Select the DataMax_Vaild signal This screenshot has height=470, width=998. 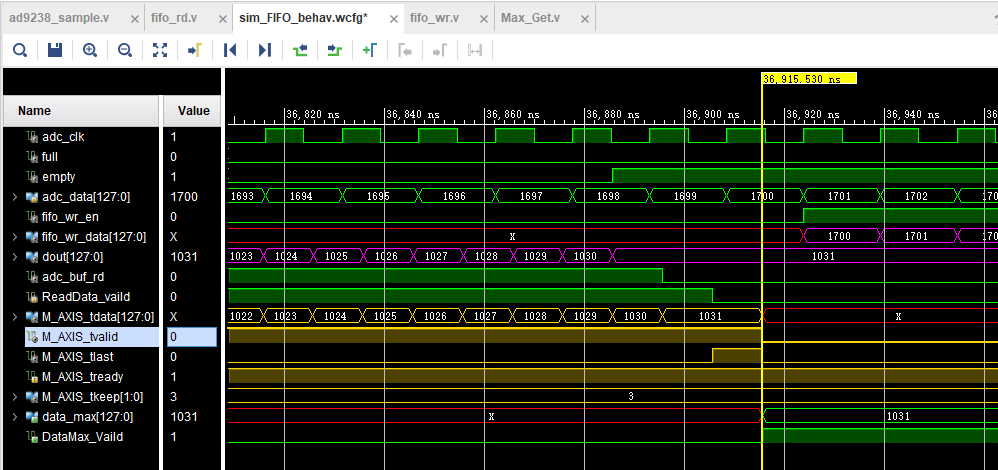(81, 437)
